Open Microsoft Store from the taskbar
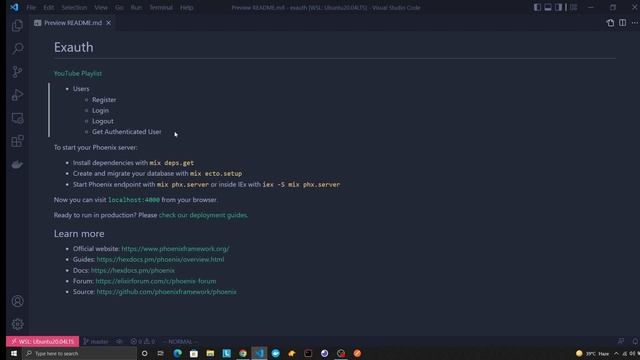 point(194,353)
